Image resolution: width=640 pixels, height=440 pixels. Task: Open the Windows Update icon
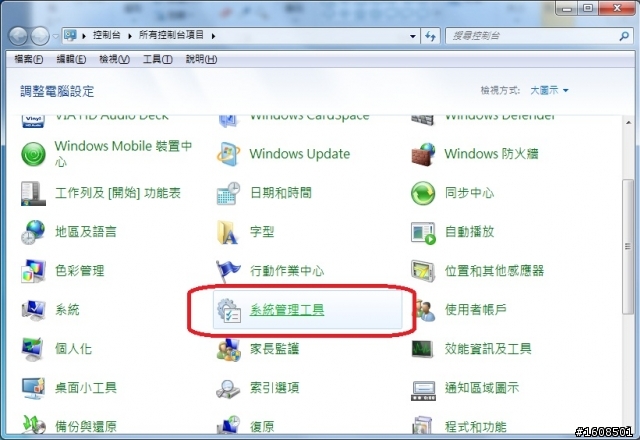pyautogui.click(x=228, y=154)
